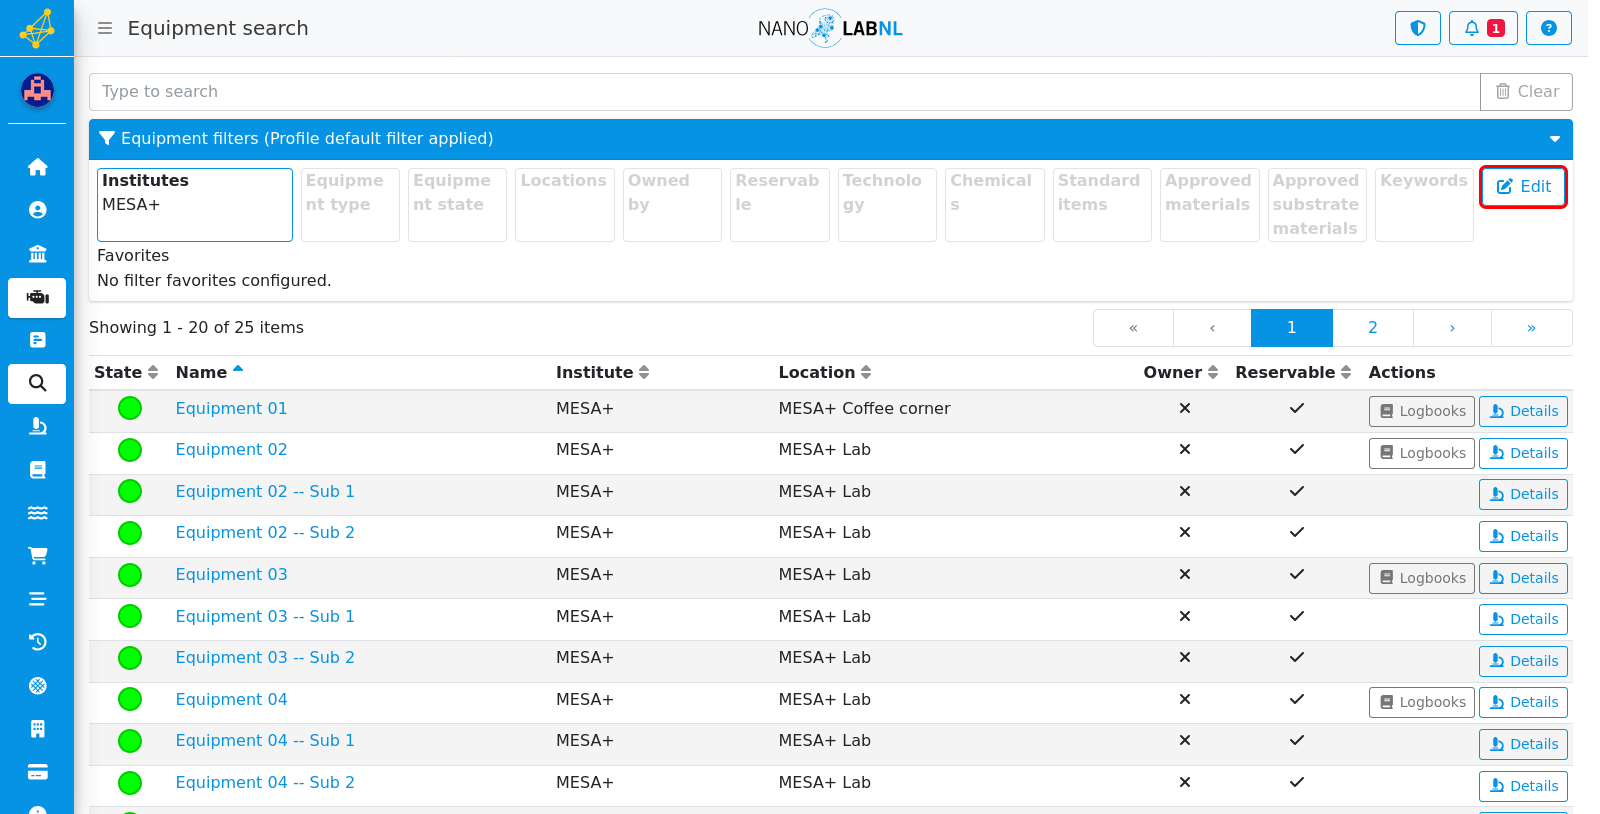The height and width of the screenshot is (814, 1600).
Task: Select the equipment engine sidebar icon
Action: [38, 297]
